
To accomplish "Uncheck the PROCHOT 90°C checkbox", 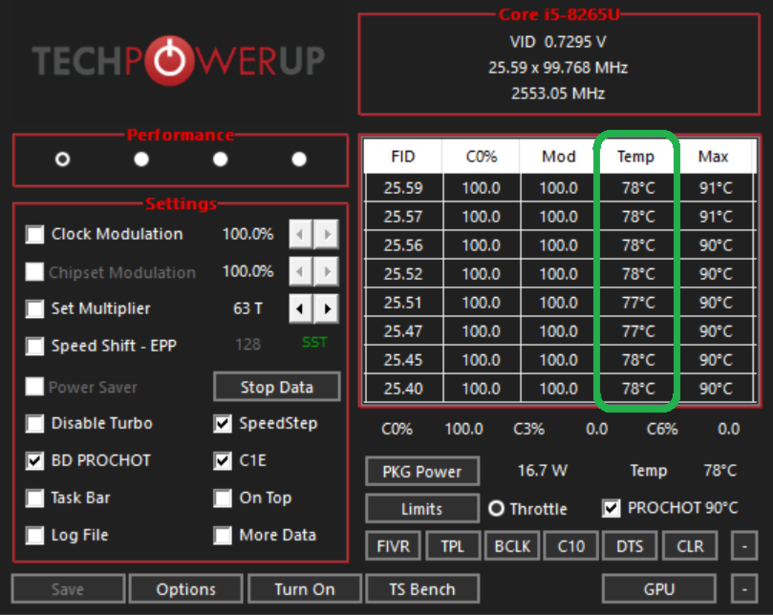I will point(611,508).
